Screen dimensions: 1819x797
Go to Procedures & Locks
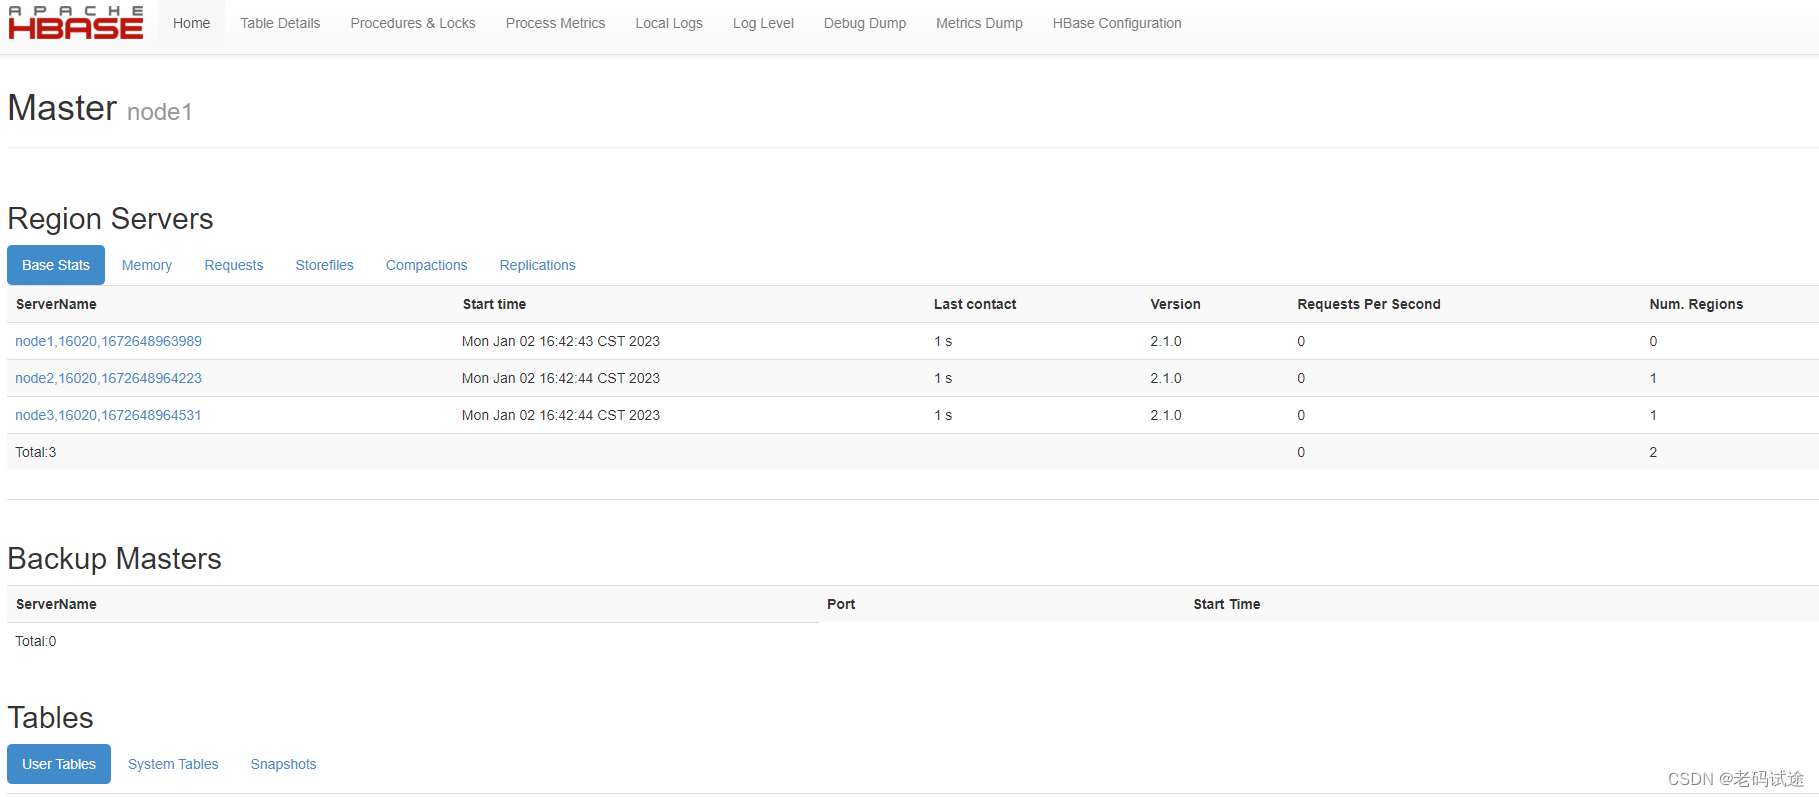(x=413, y=23)
